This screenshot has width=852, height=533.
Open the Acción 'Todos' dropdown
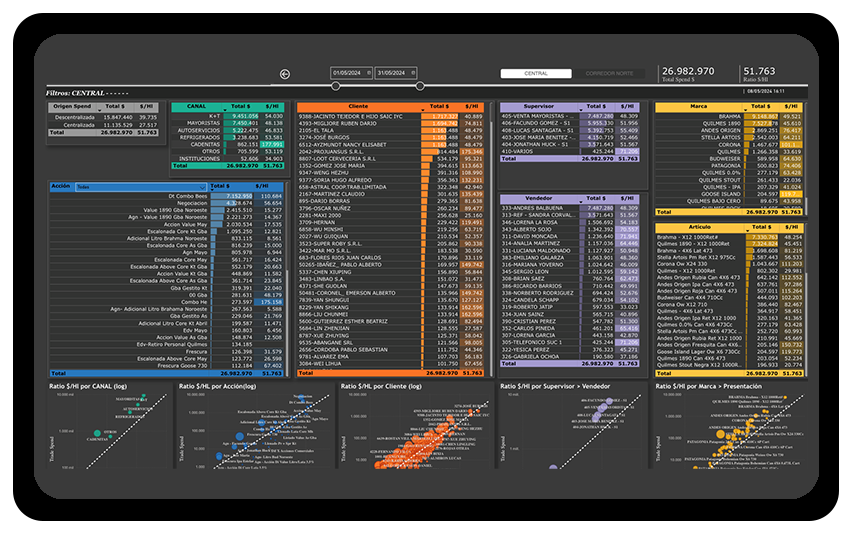(141, 187)
